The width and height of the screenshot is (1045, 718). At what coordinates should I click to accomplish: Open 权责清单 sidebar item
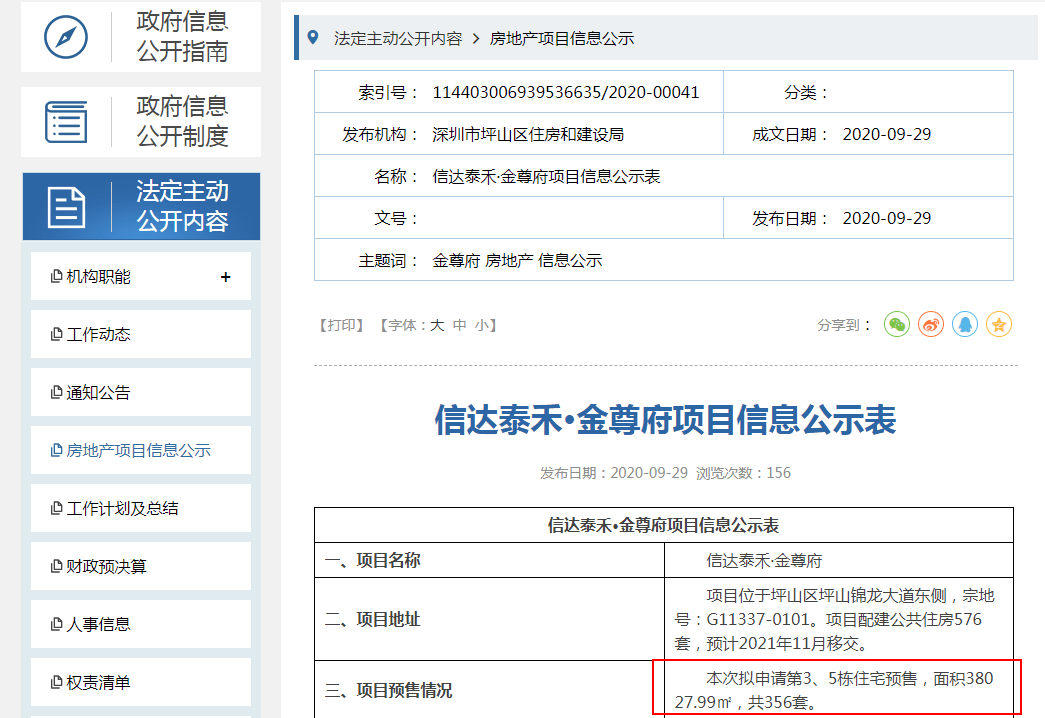[x=141, y=682]
